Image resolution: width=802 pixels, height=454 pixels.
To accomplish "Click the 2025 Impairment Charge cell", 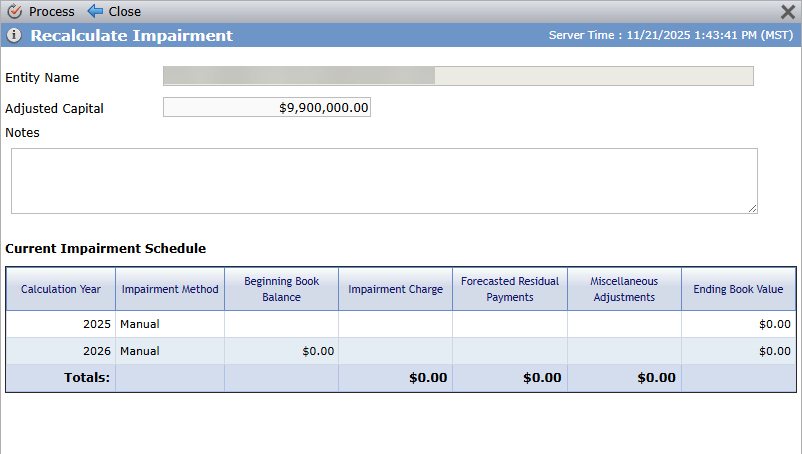I will click(x=395, y=324).
